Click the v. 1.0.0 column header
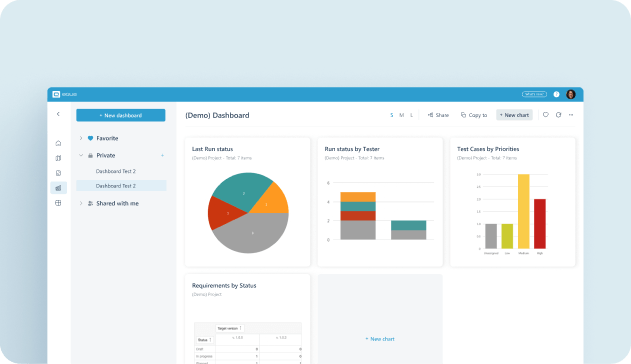 [237, 338]
